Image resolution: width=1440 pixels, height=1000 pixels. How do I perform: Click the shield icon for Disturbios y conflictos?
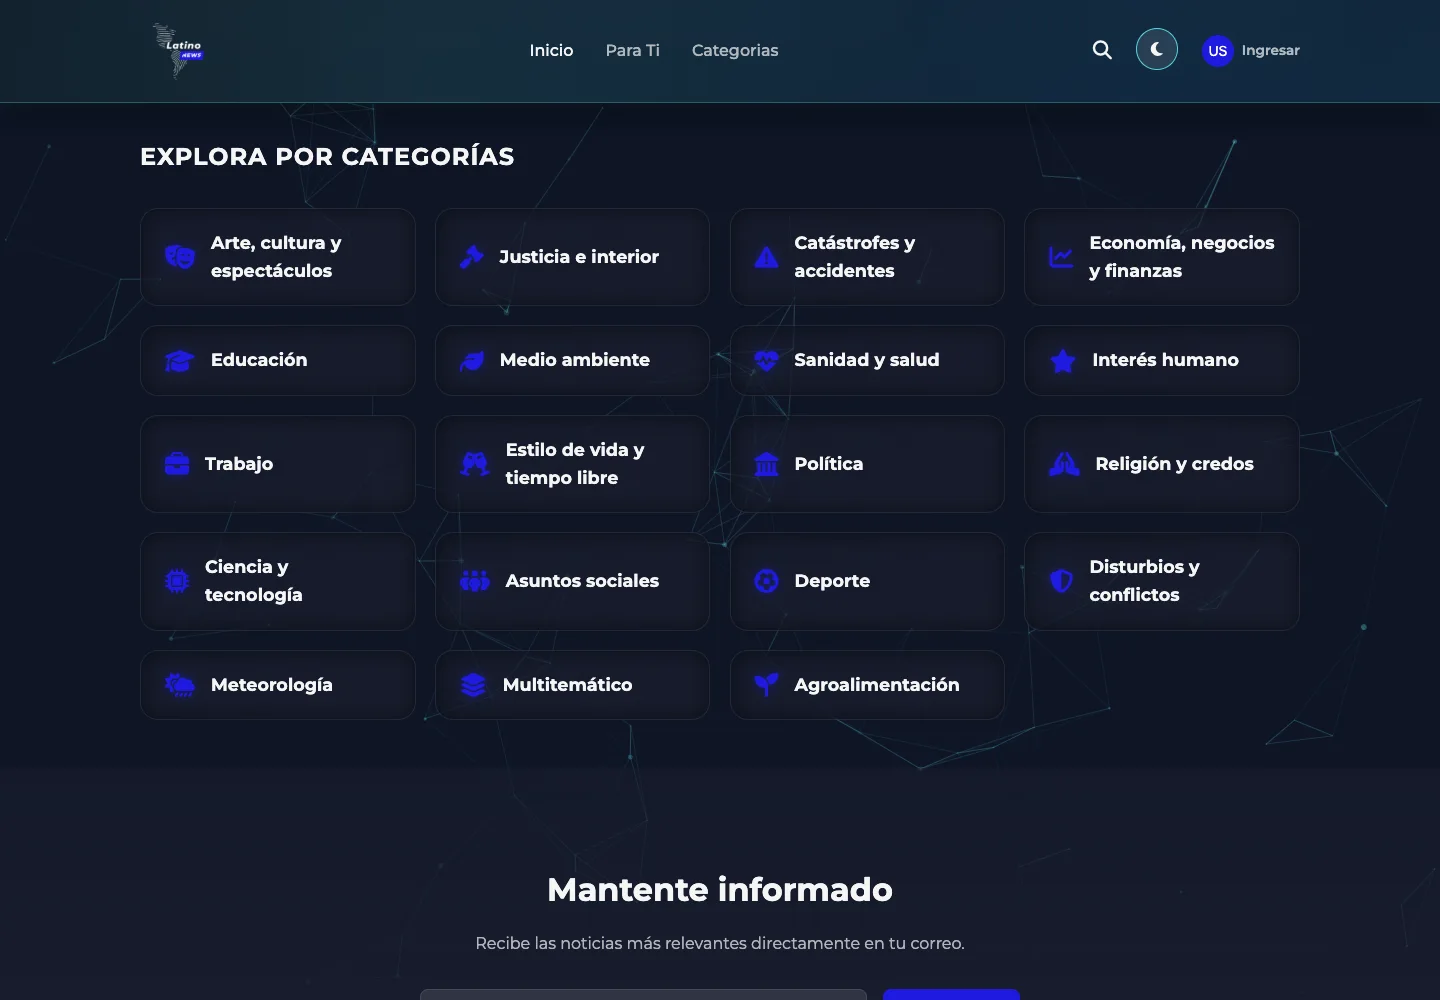coord(1061,581)
